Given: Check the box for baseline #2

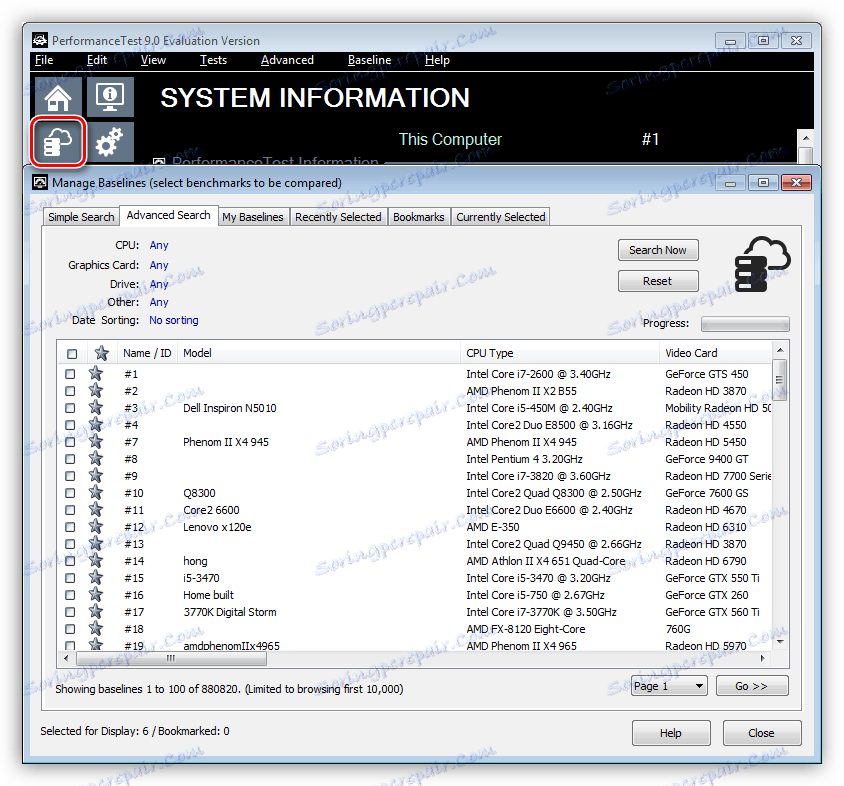Looking at the screenshot, I should 70,391.
